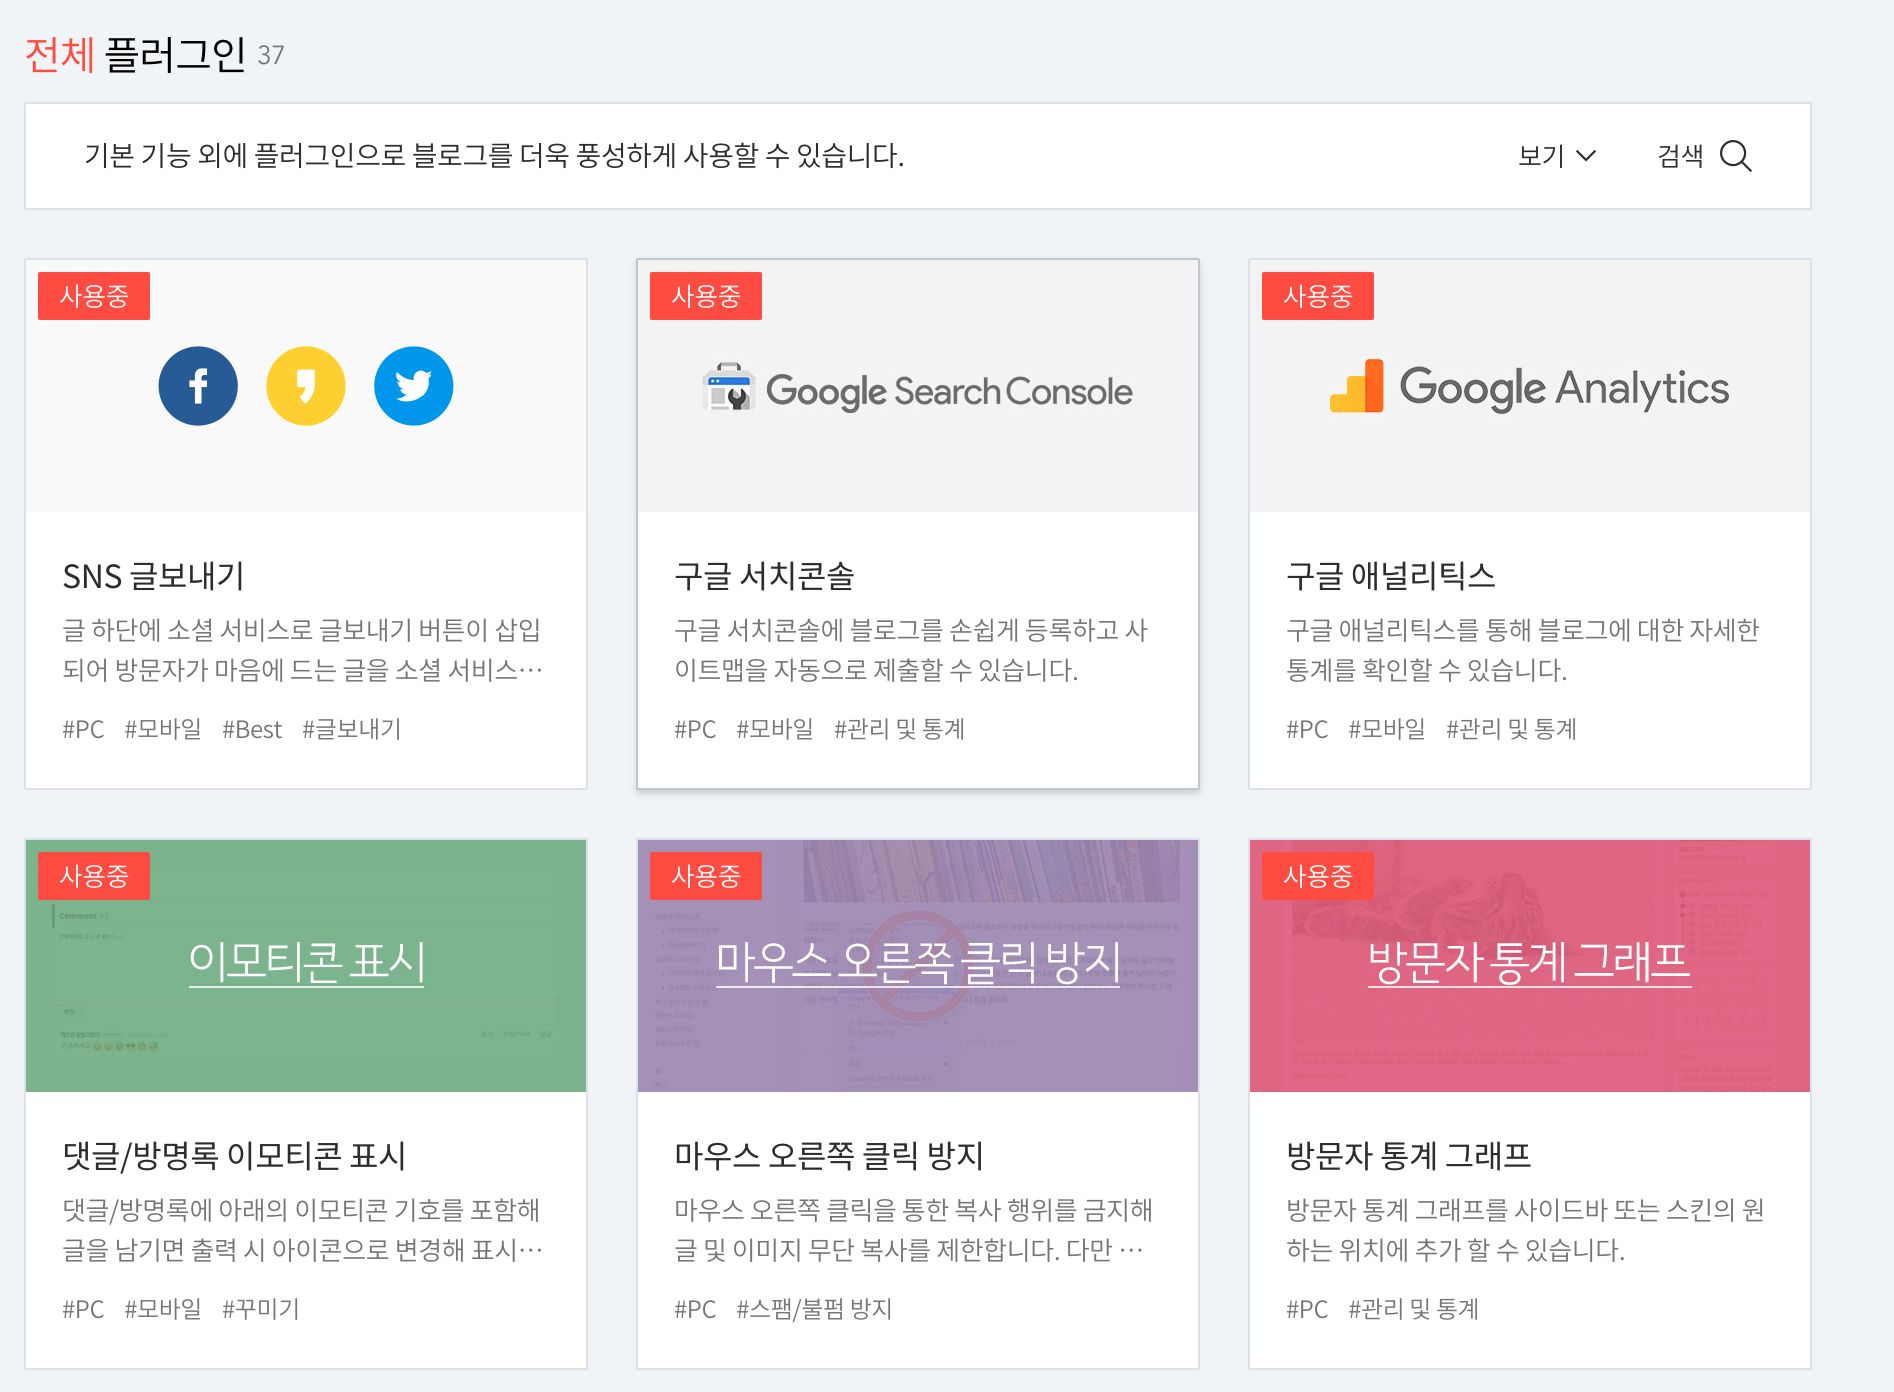Click the #꾸미기 tag
Screen dimensions: 1894x1392
tap(261, 1310)
